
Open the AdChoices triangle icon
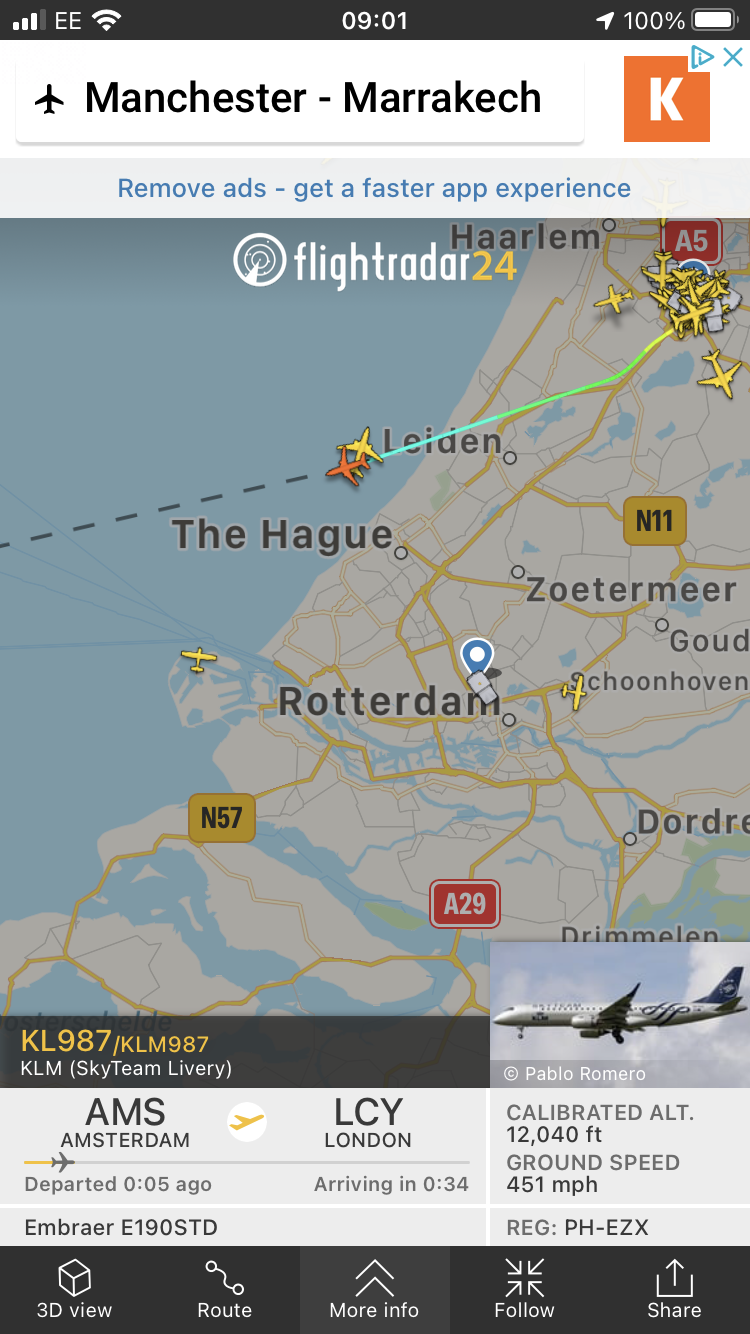pyautogui.click(x=703, y=57)
